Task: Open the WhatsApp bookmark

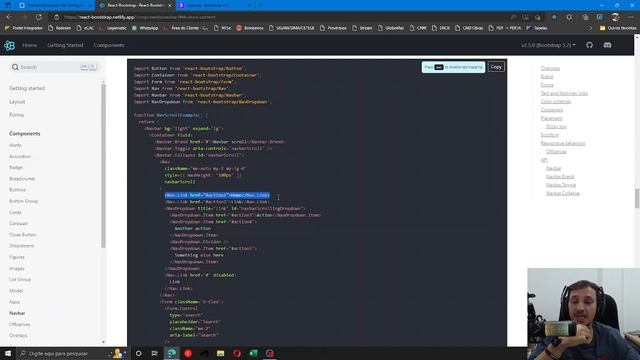Action: 145,28
